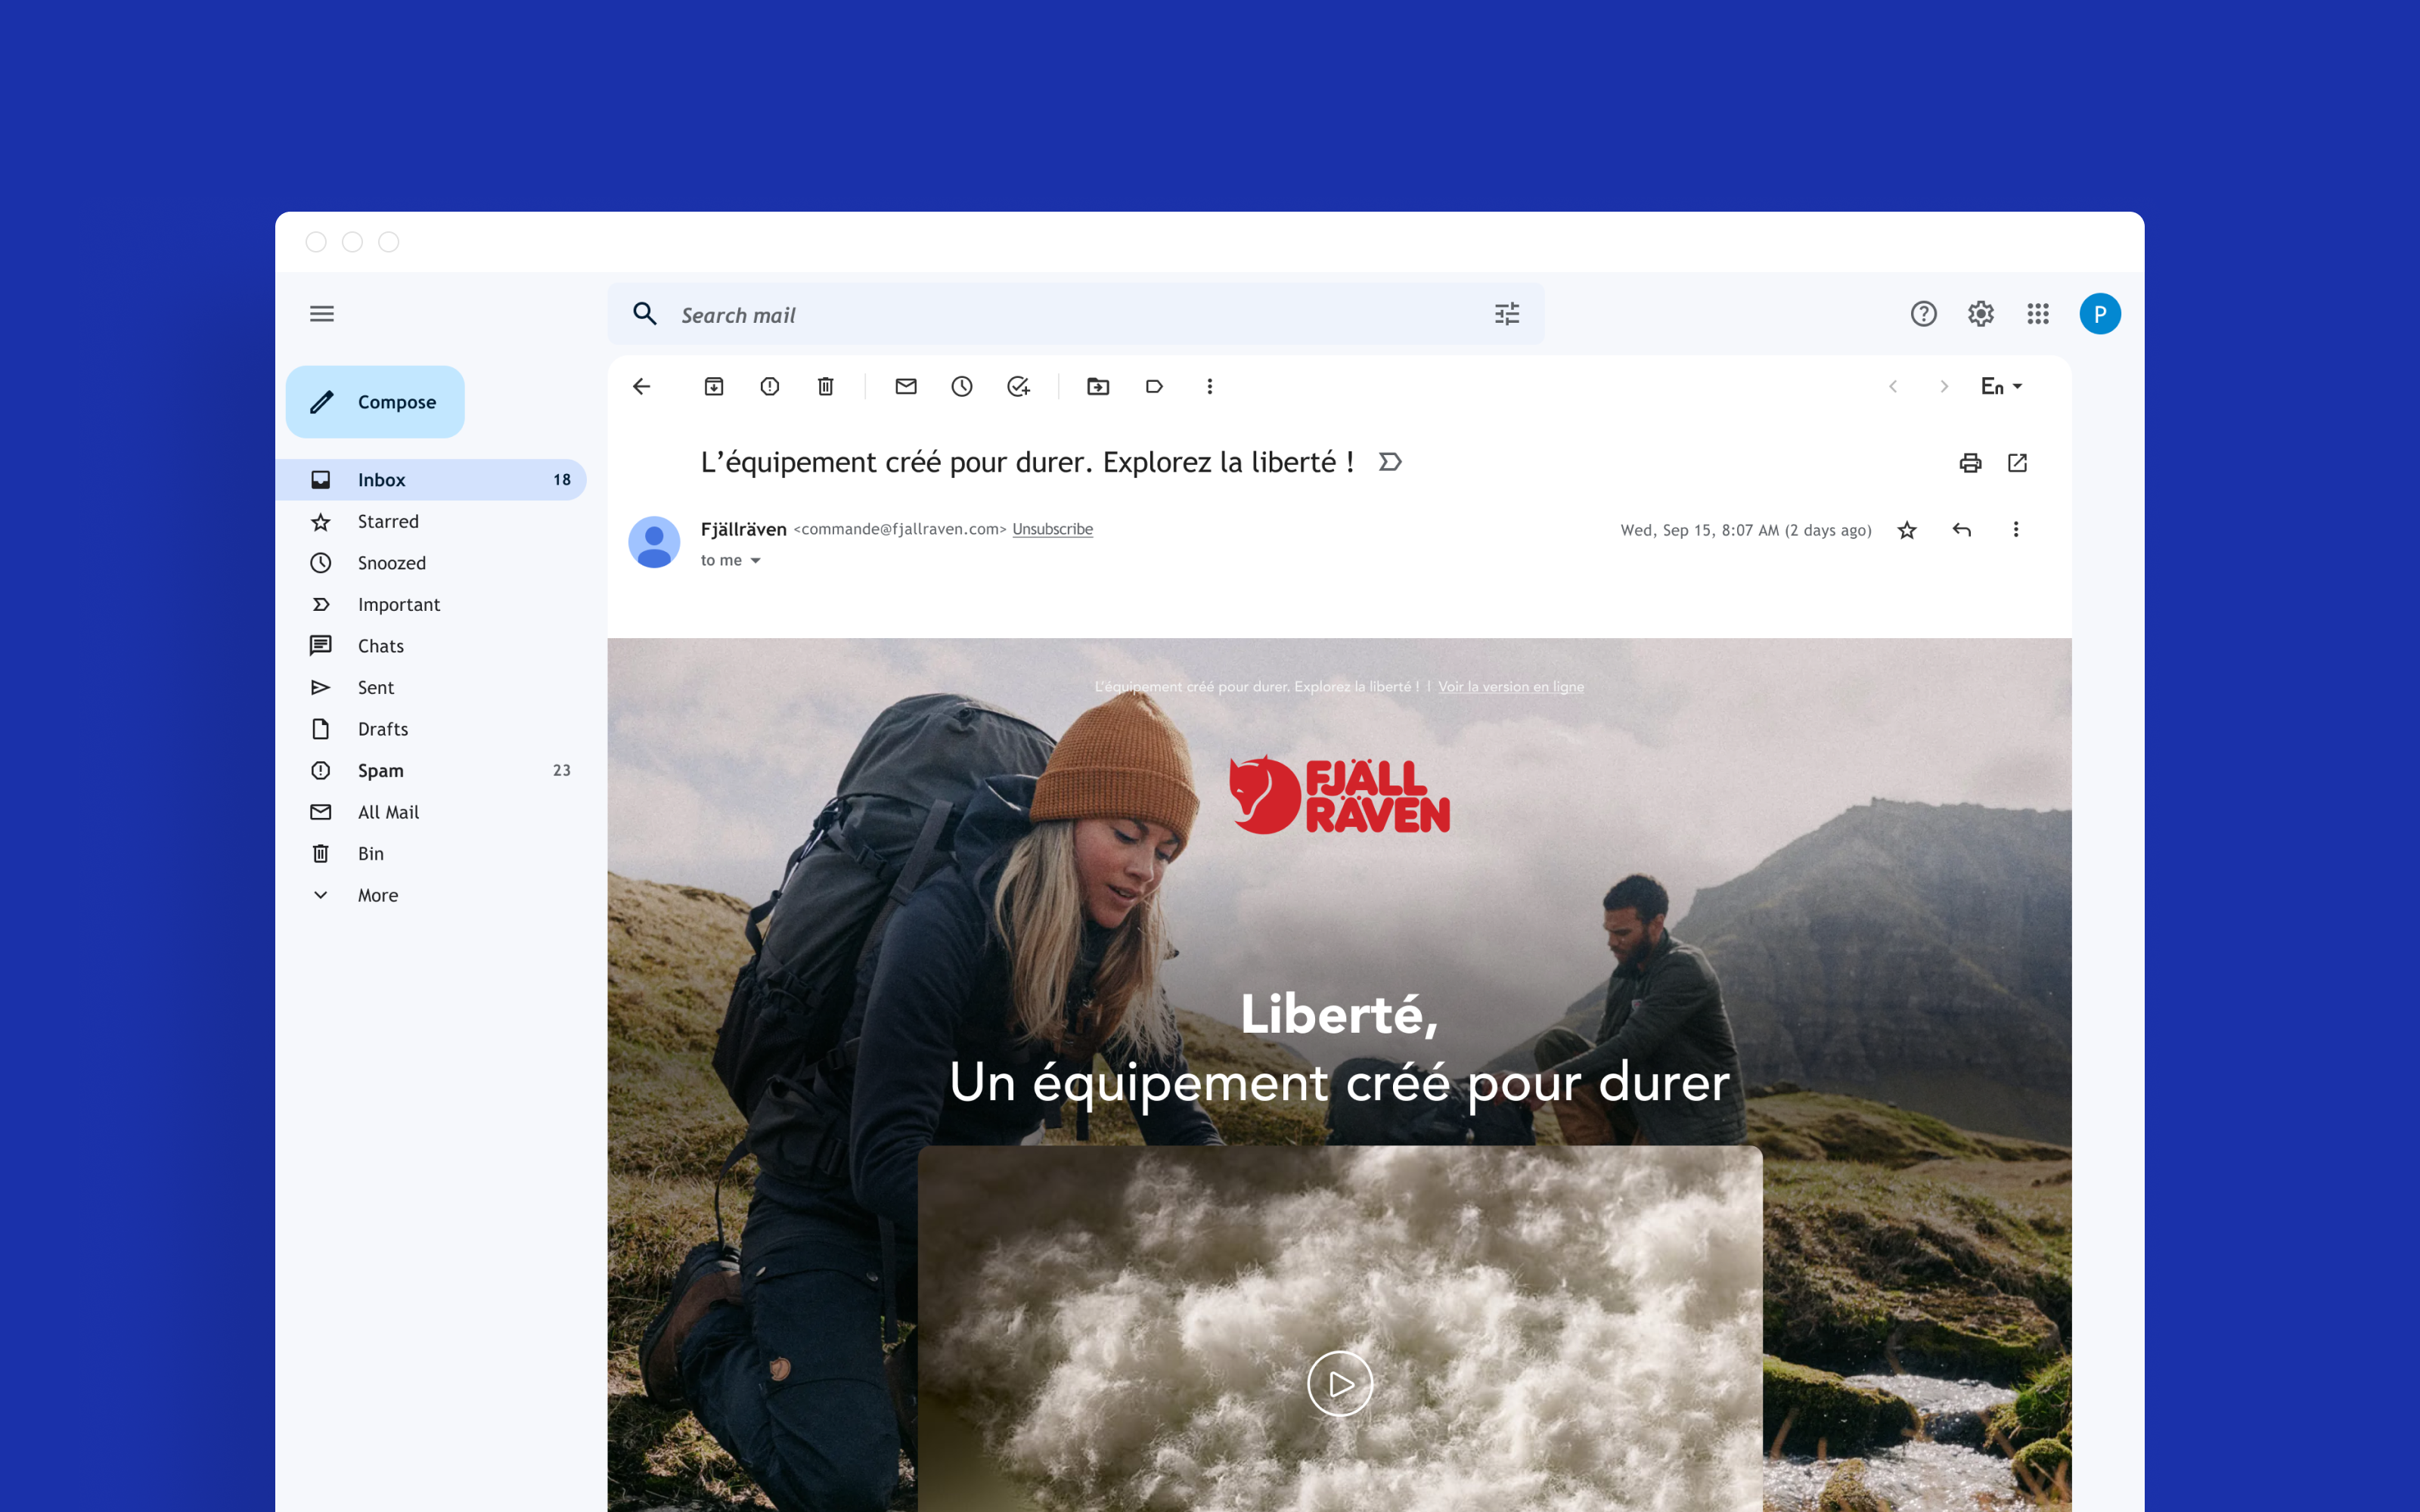Viewport: 2420px width, 1512px height.
Task: Open the Help question mark icon
Action: 1923,314
